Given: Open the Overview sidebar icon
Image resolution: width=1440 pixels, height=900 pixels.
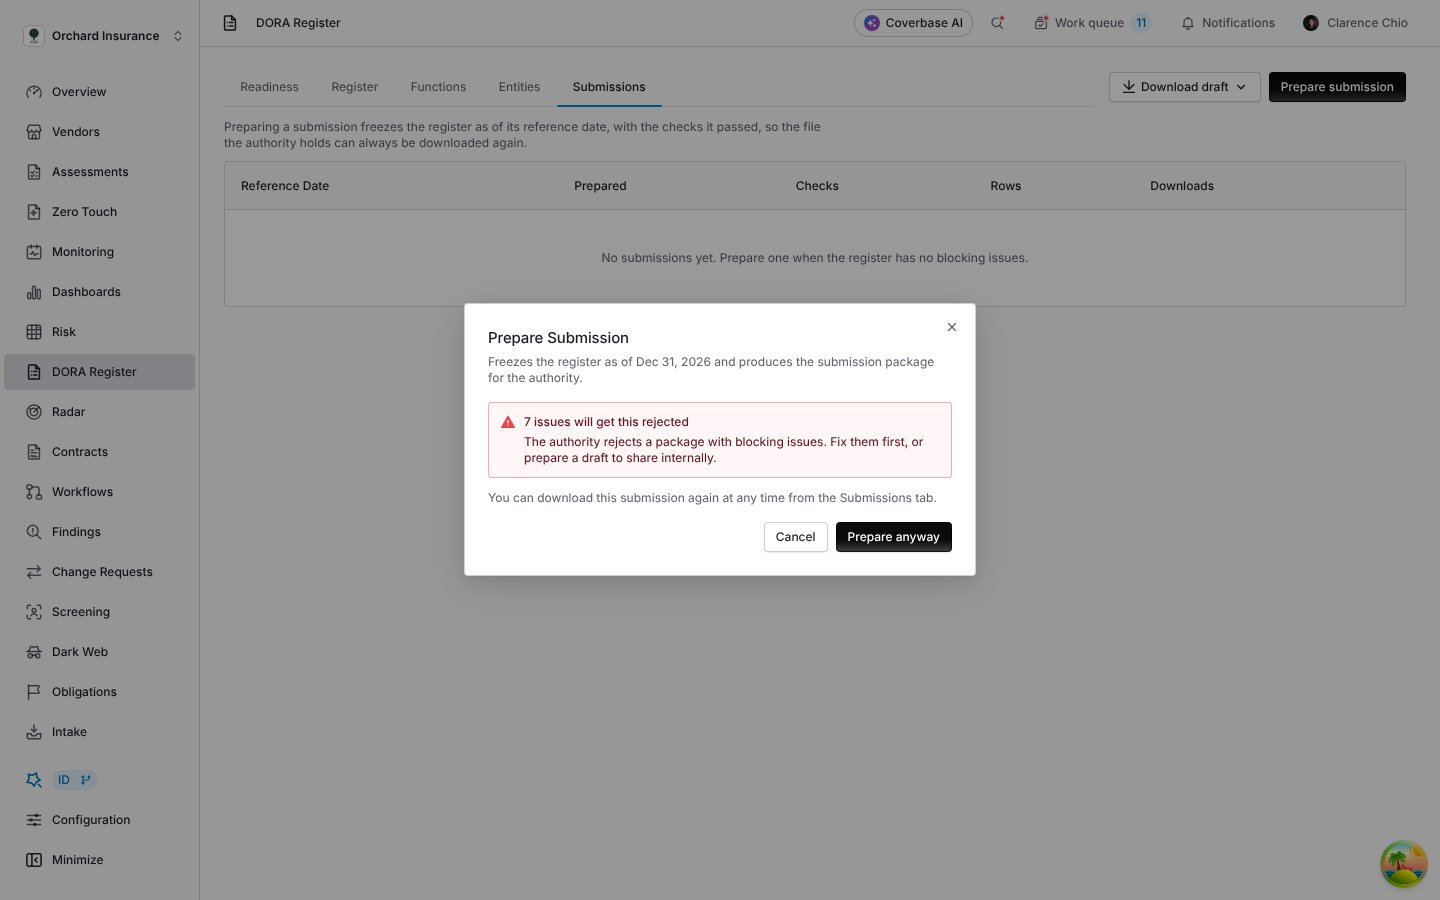Looking at the screenshot, I should [34, 92].
